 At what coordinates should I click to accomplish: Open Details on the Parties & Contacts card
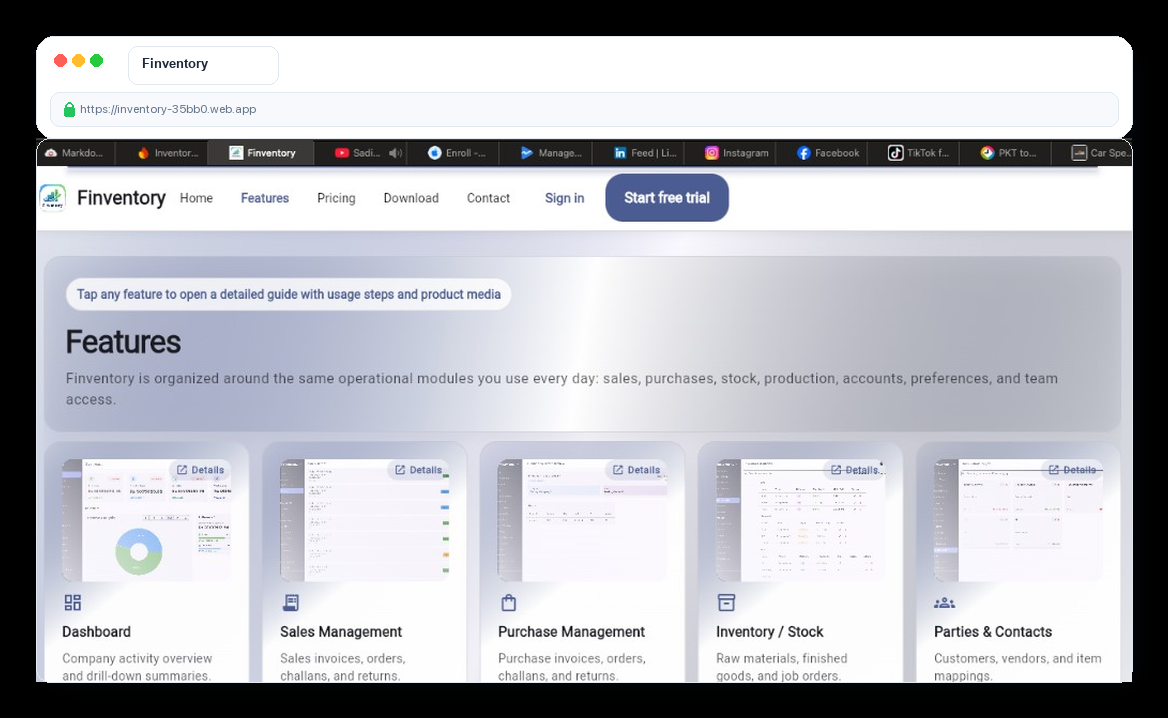click(x=1072, y=470)
